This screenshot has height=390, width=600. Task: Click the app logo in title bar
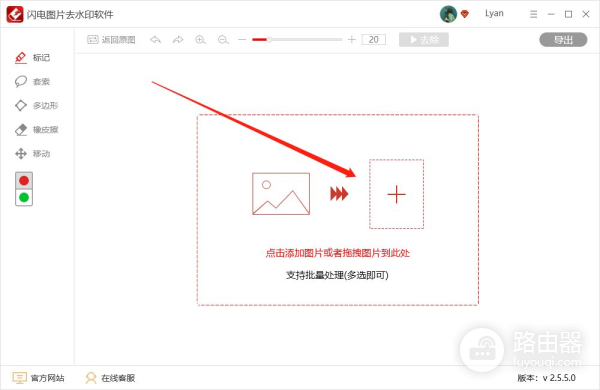pos(15,15)
